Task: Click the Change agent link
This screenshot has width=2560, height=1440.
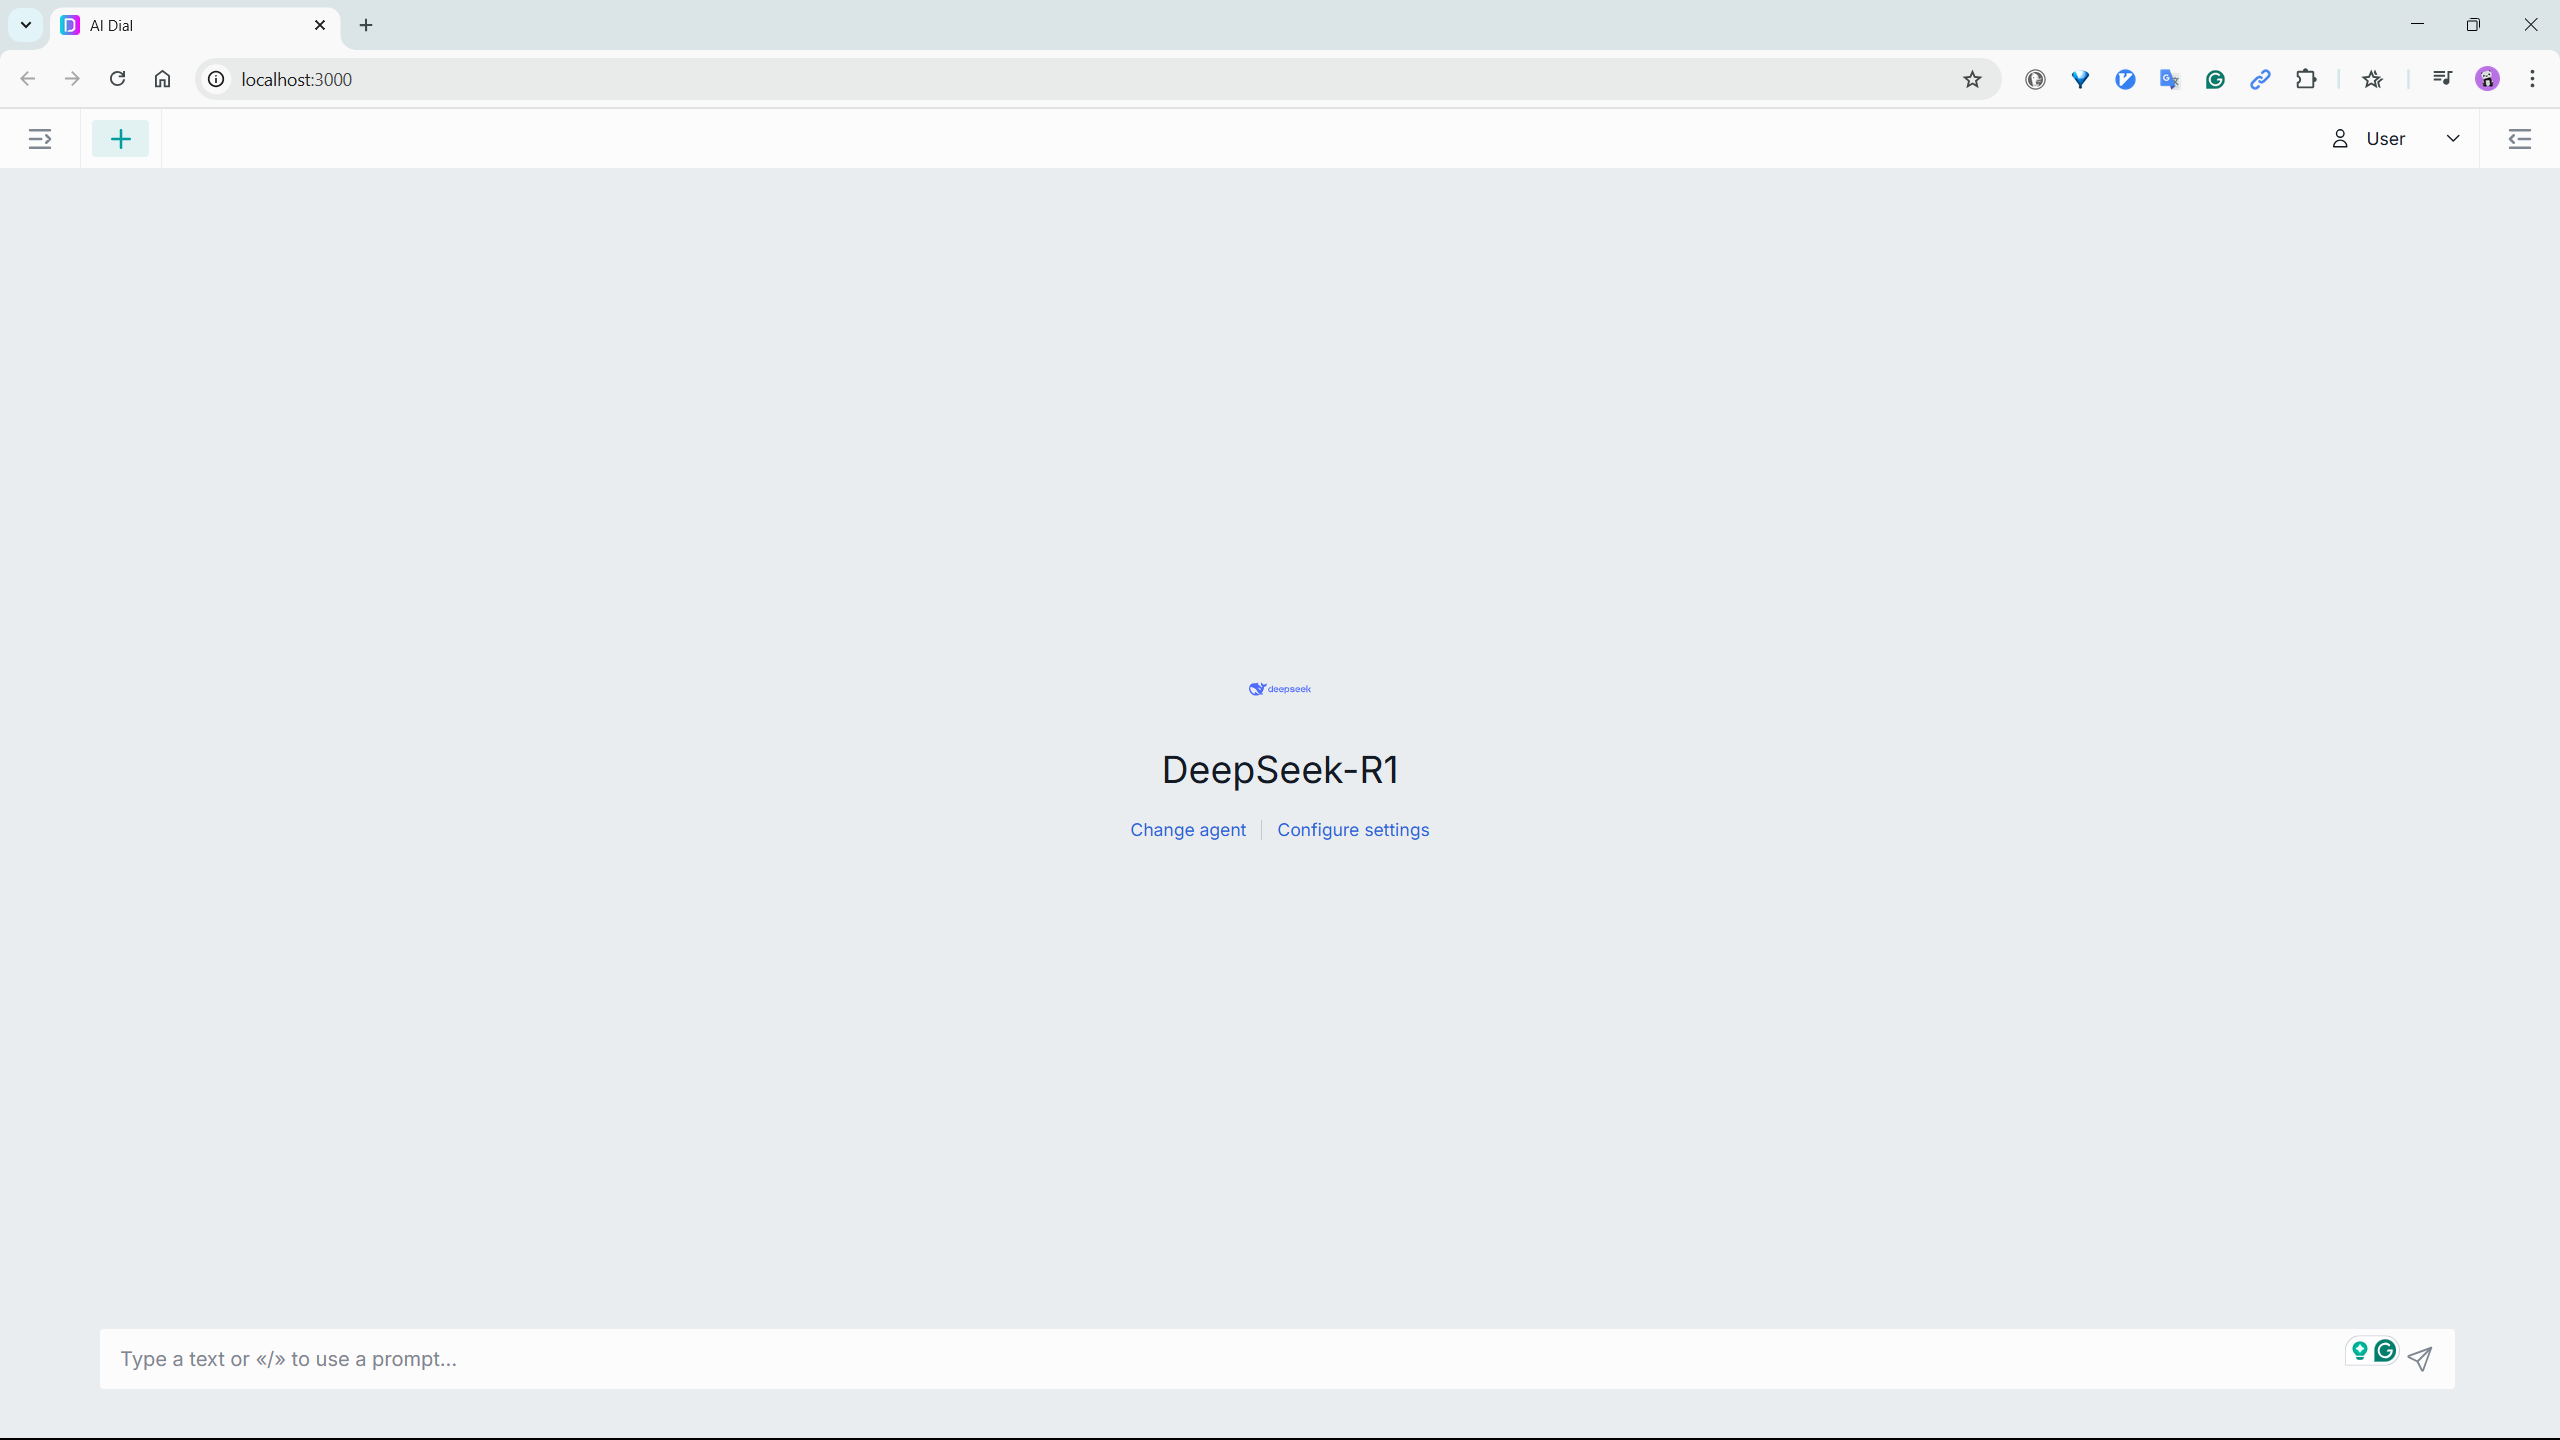Action: tap(1188, 830)
